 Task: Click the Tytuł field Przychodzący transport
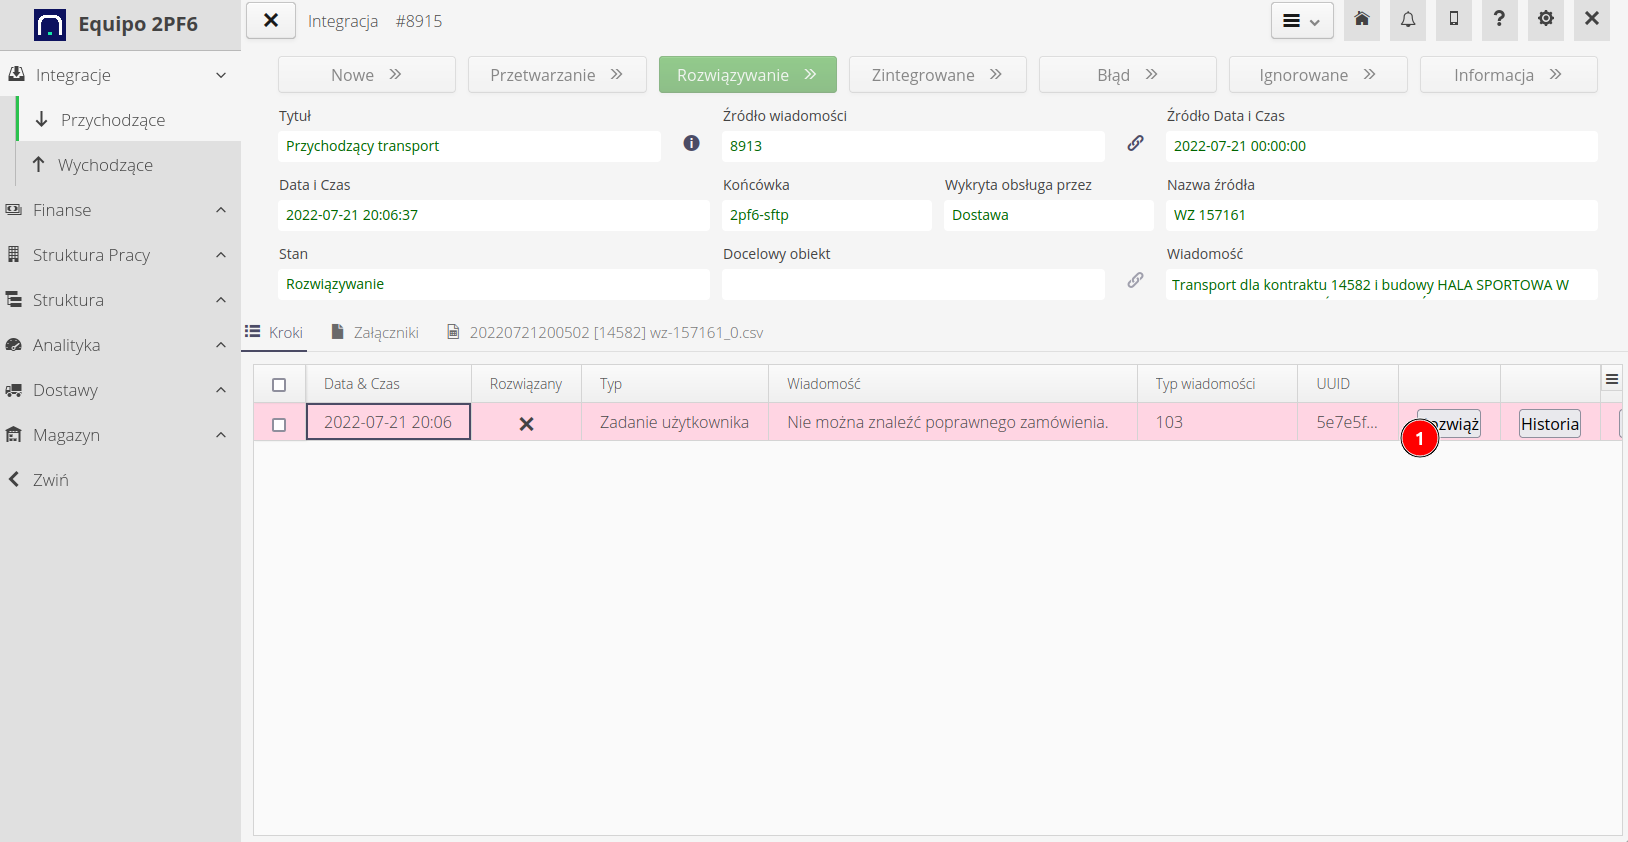pos(469,146)
